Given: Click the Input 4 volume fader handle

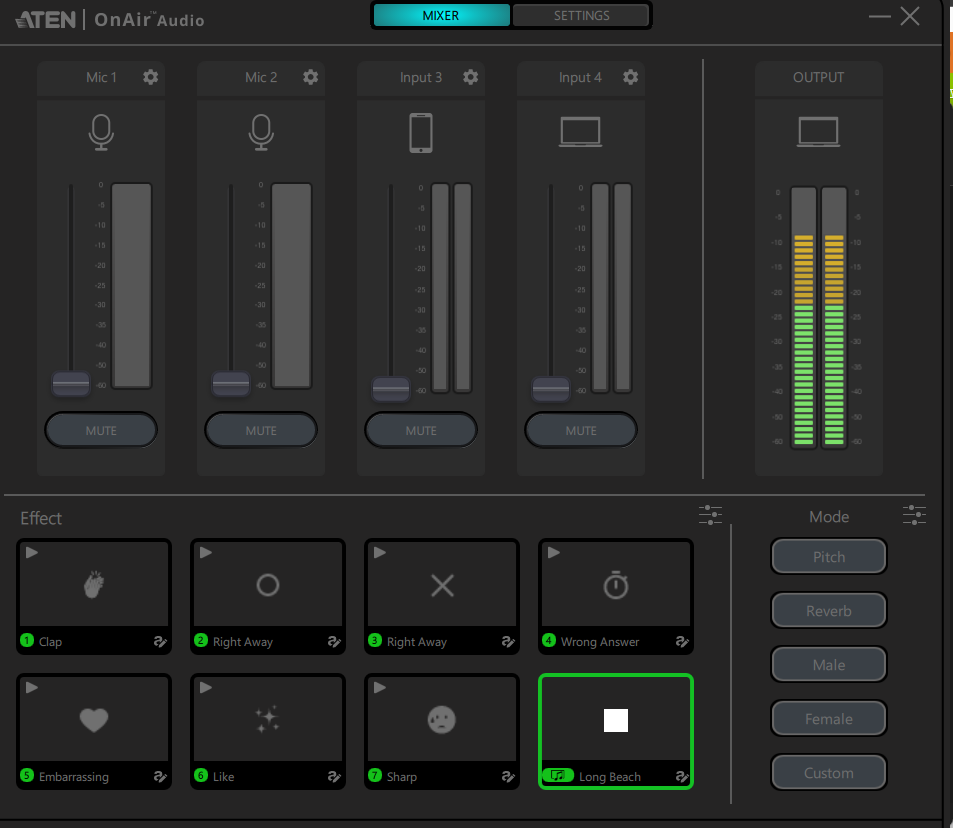Looking at the screenshot, I should [551, 389].
